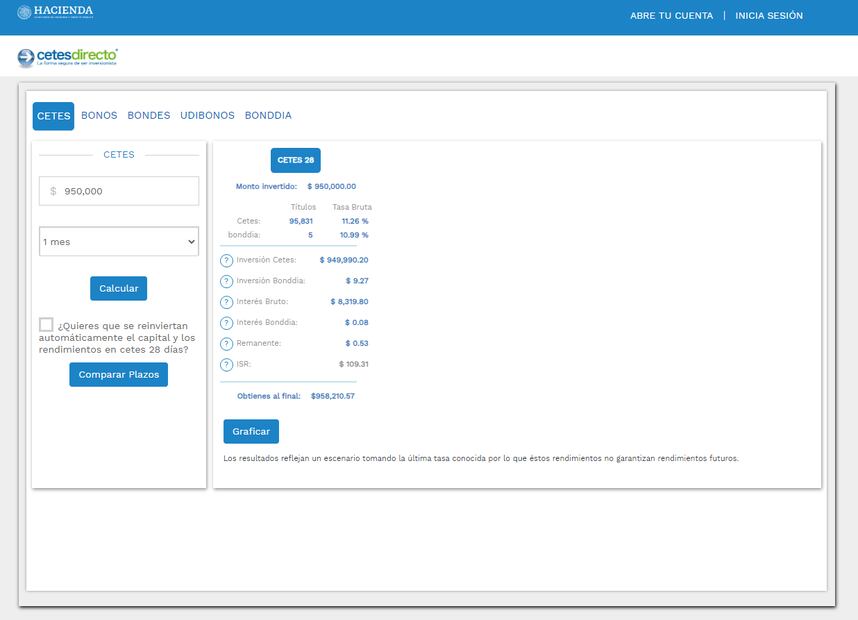Click the bonddia títulos value 5
Viewport: 858px width, 620px height.
(310, 235)
